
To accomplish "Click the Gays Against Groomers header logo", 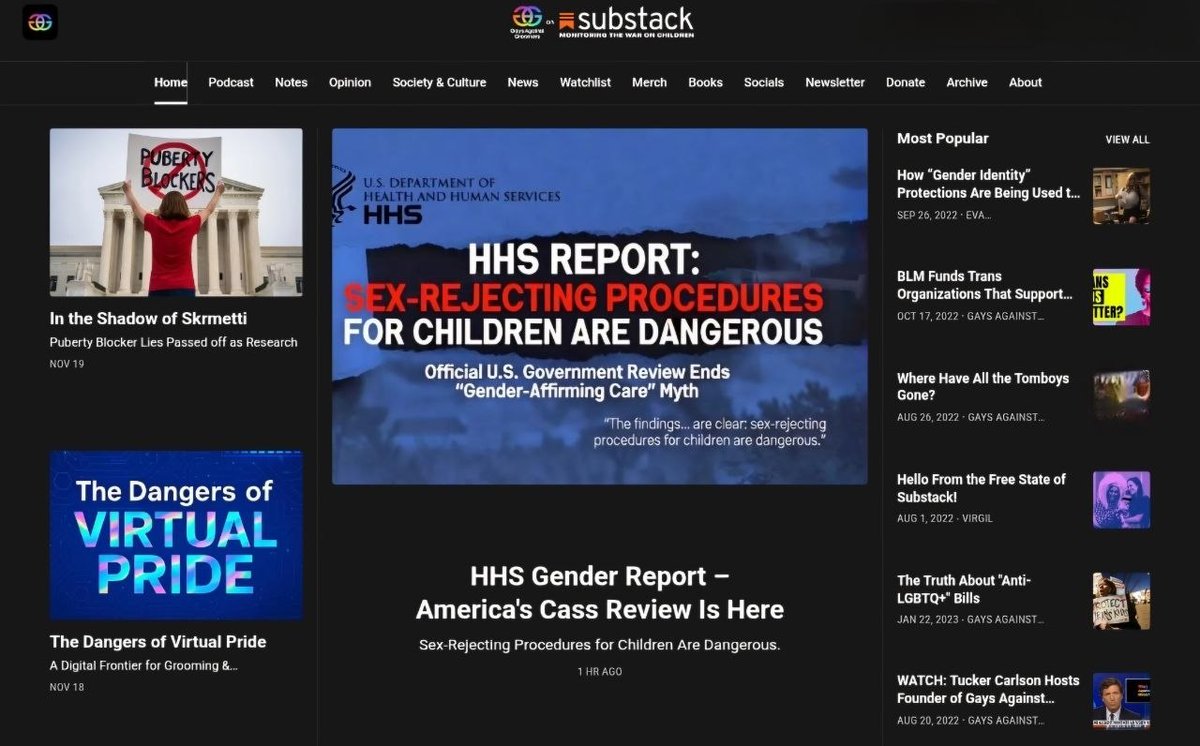I will (x=527, y=22).
